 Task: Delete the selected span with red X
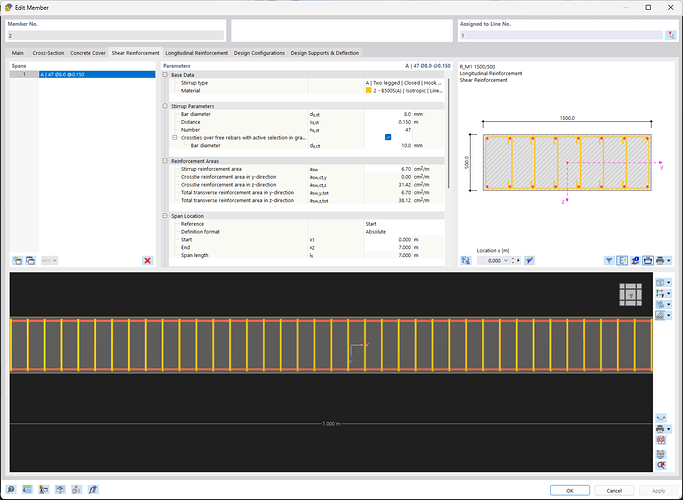pyautogui.click(x=148, y=260)
